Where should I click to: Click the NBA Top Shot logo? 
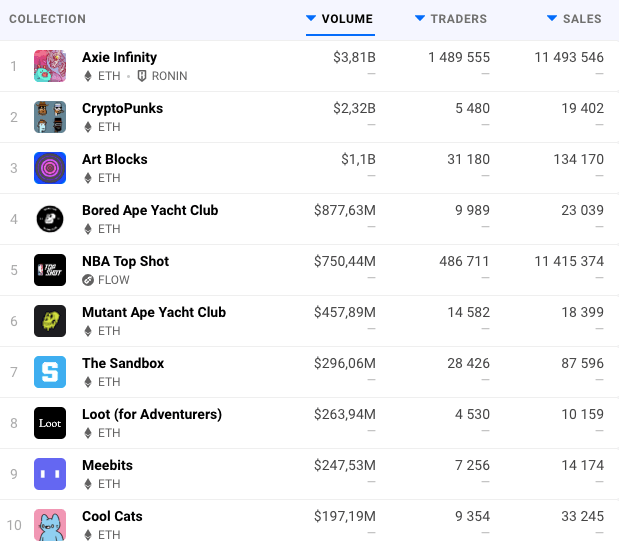point(50,270)
